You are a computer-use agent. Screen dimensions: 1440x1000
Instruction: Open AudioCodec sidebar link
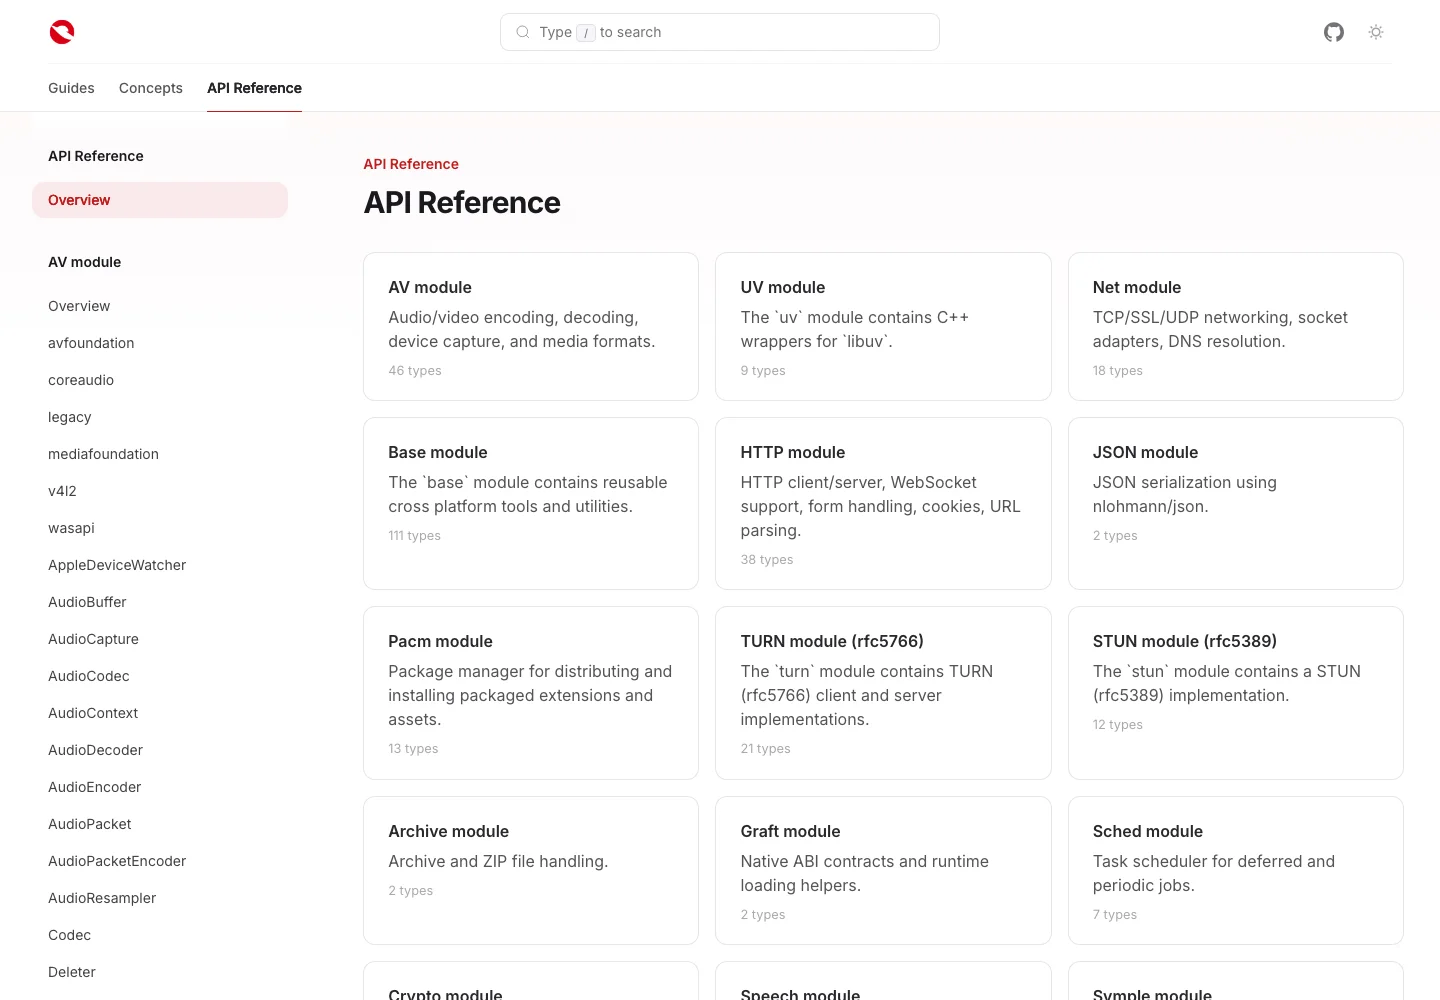click(89, 676)
